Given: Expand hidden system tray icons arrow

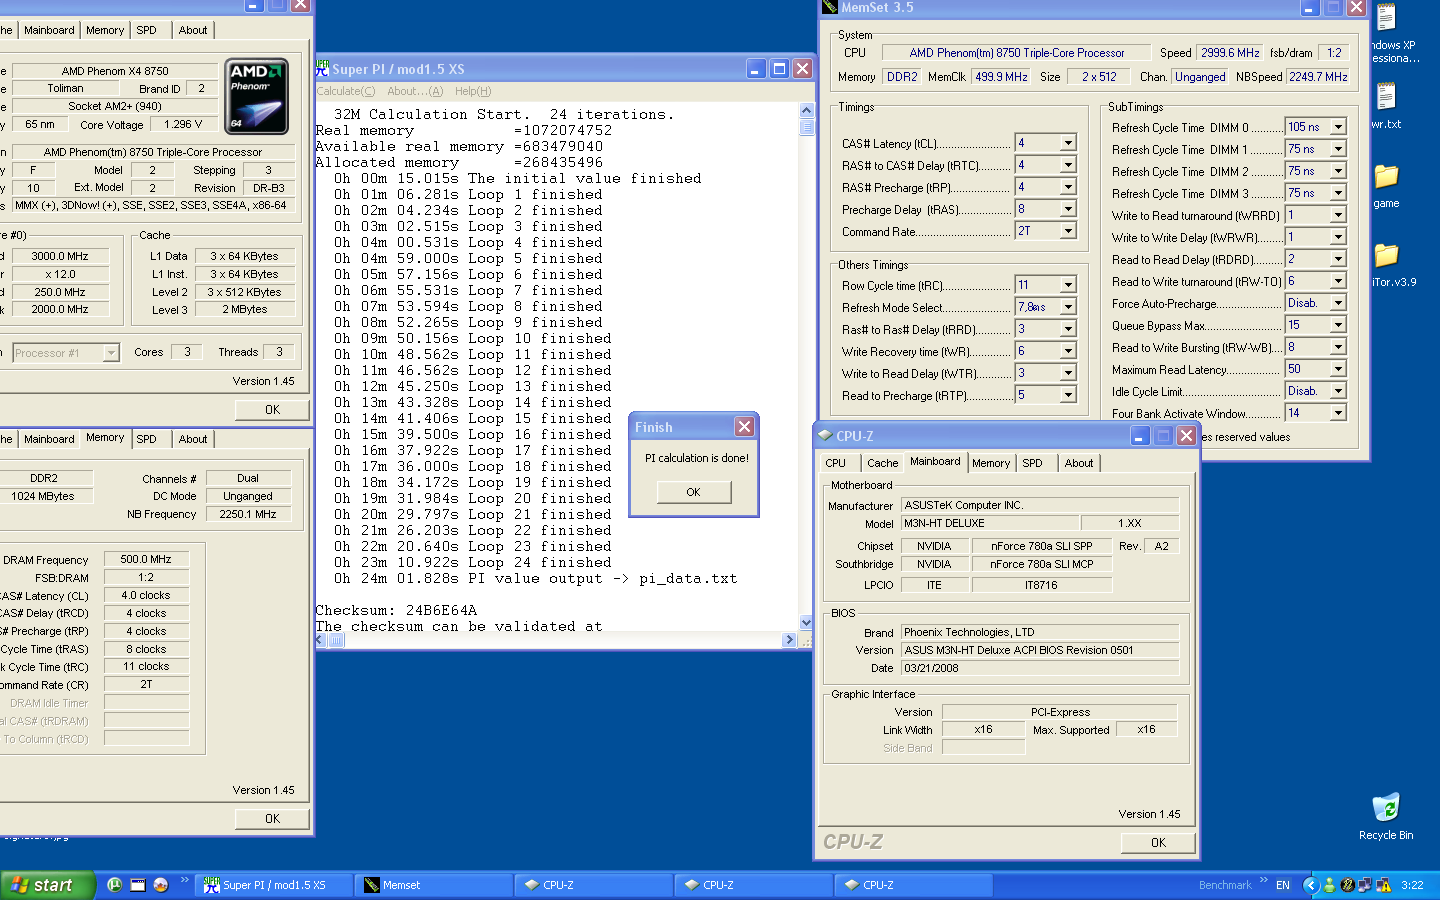Looking at the screenshot, I should 1310,885.
